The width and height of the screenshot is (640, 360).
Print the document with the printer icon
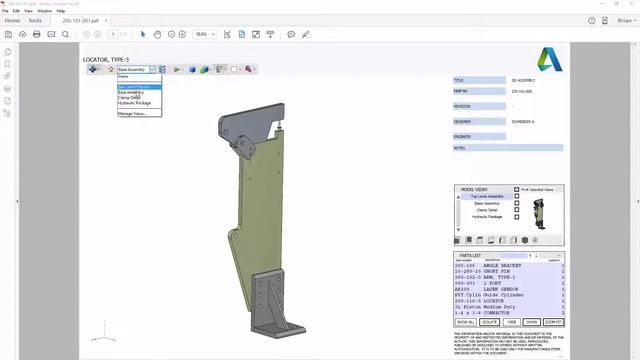pos(37,35)
